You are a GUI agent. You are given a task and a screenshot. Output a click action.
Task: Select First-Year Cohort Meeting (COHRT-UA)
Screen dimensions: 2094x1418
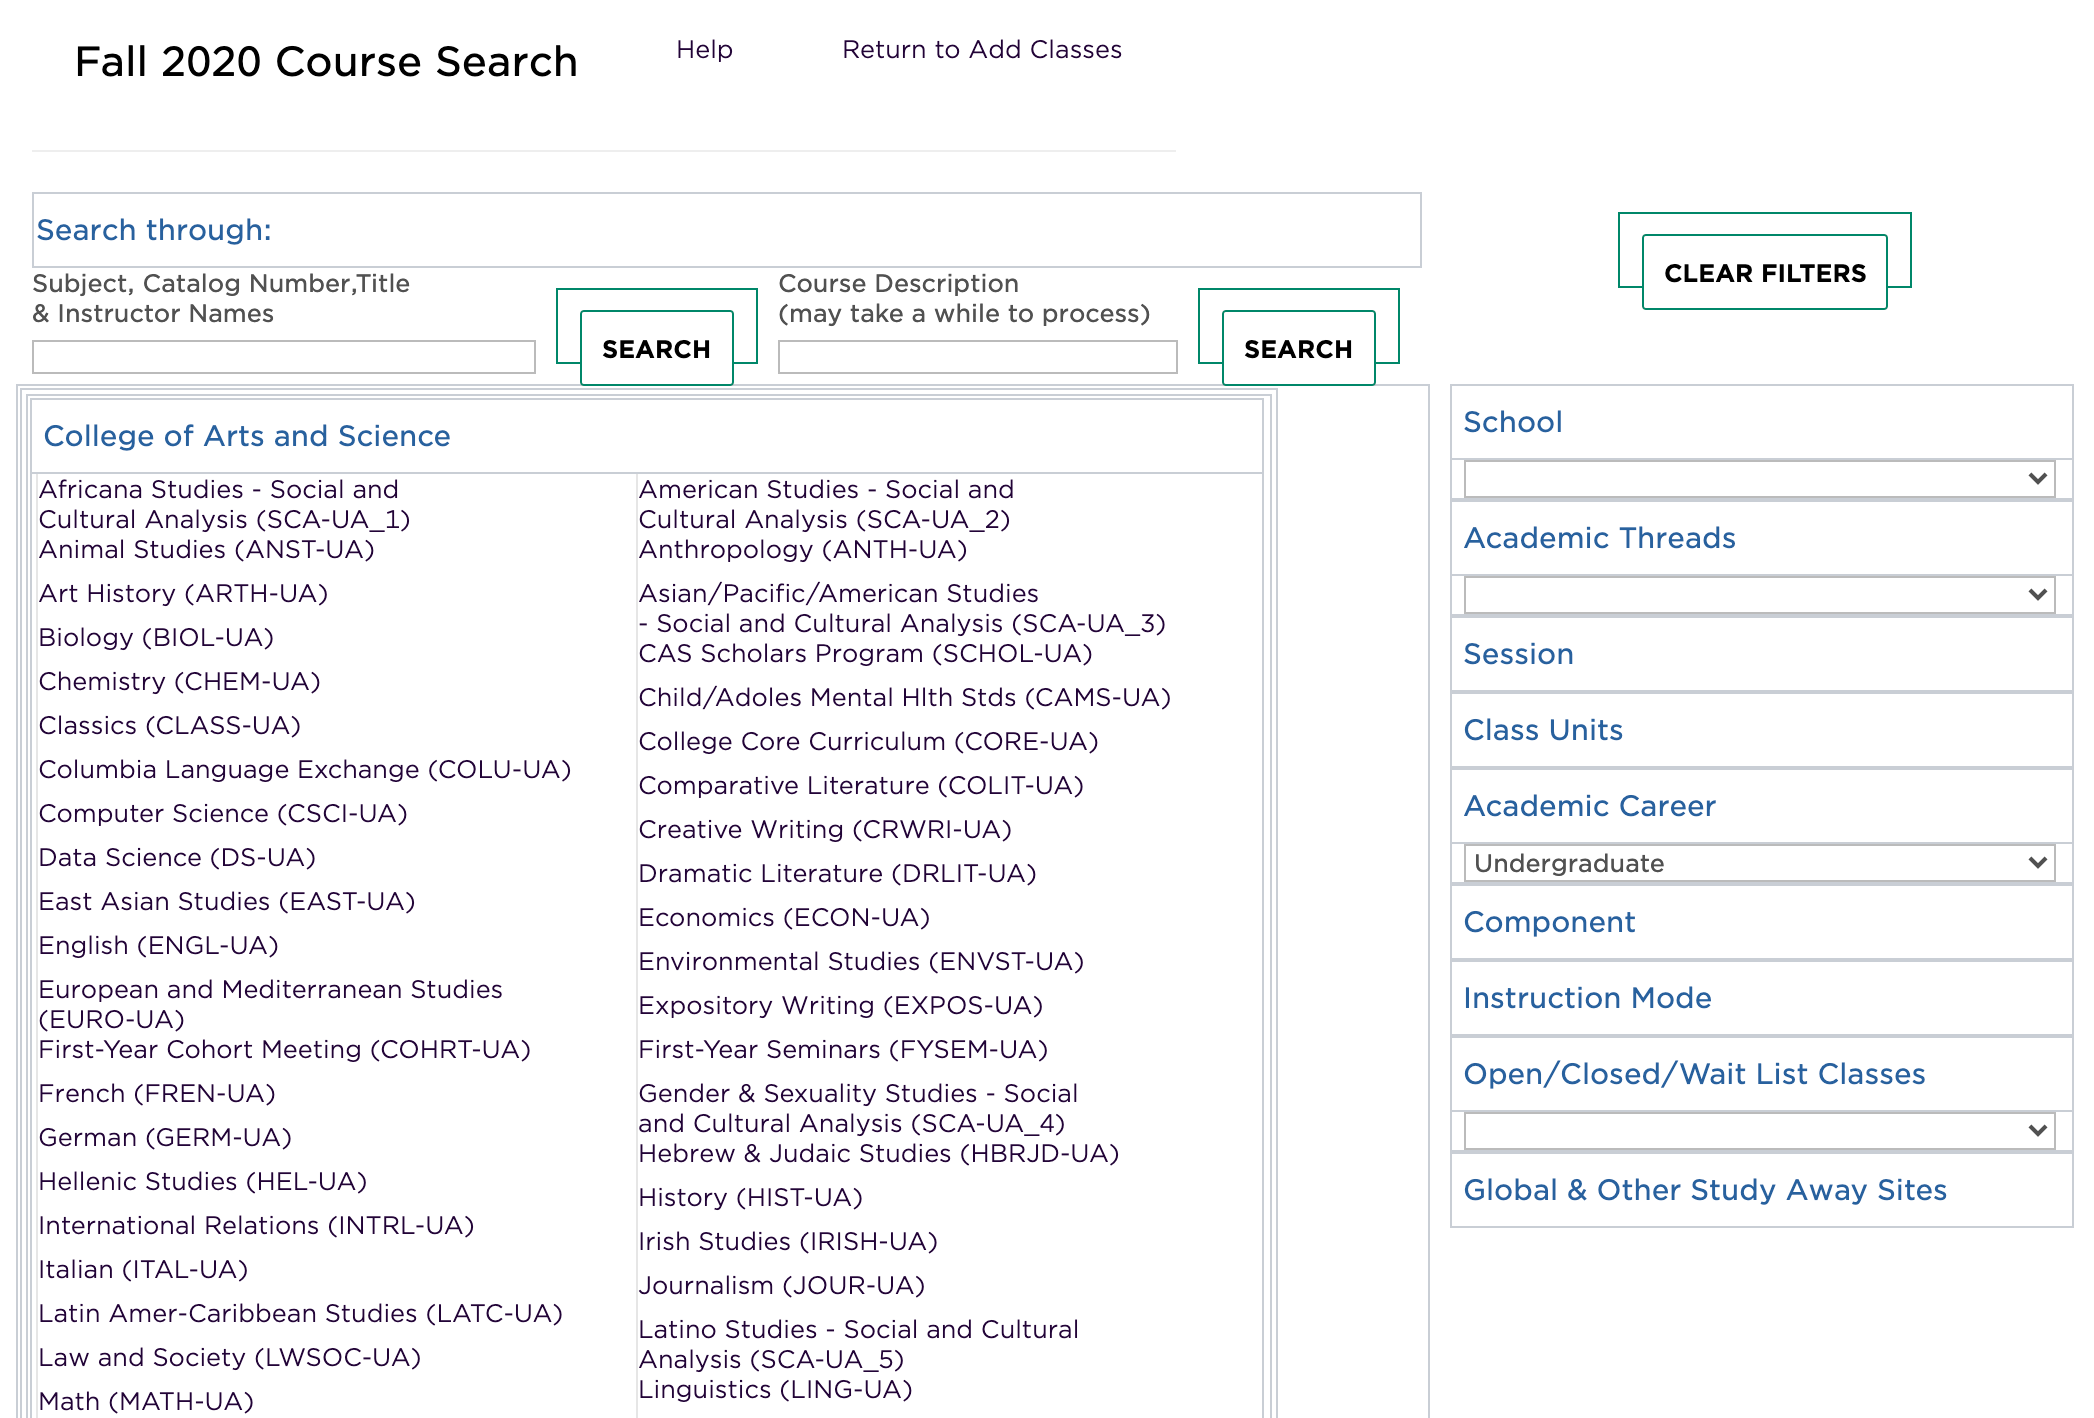coord(285,1050)
